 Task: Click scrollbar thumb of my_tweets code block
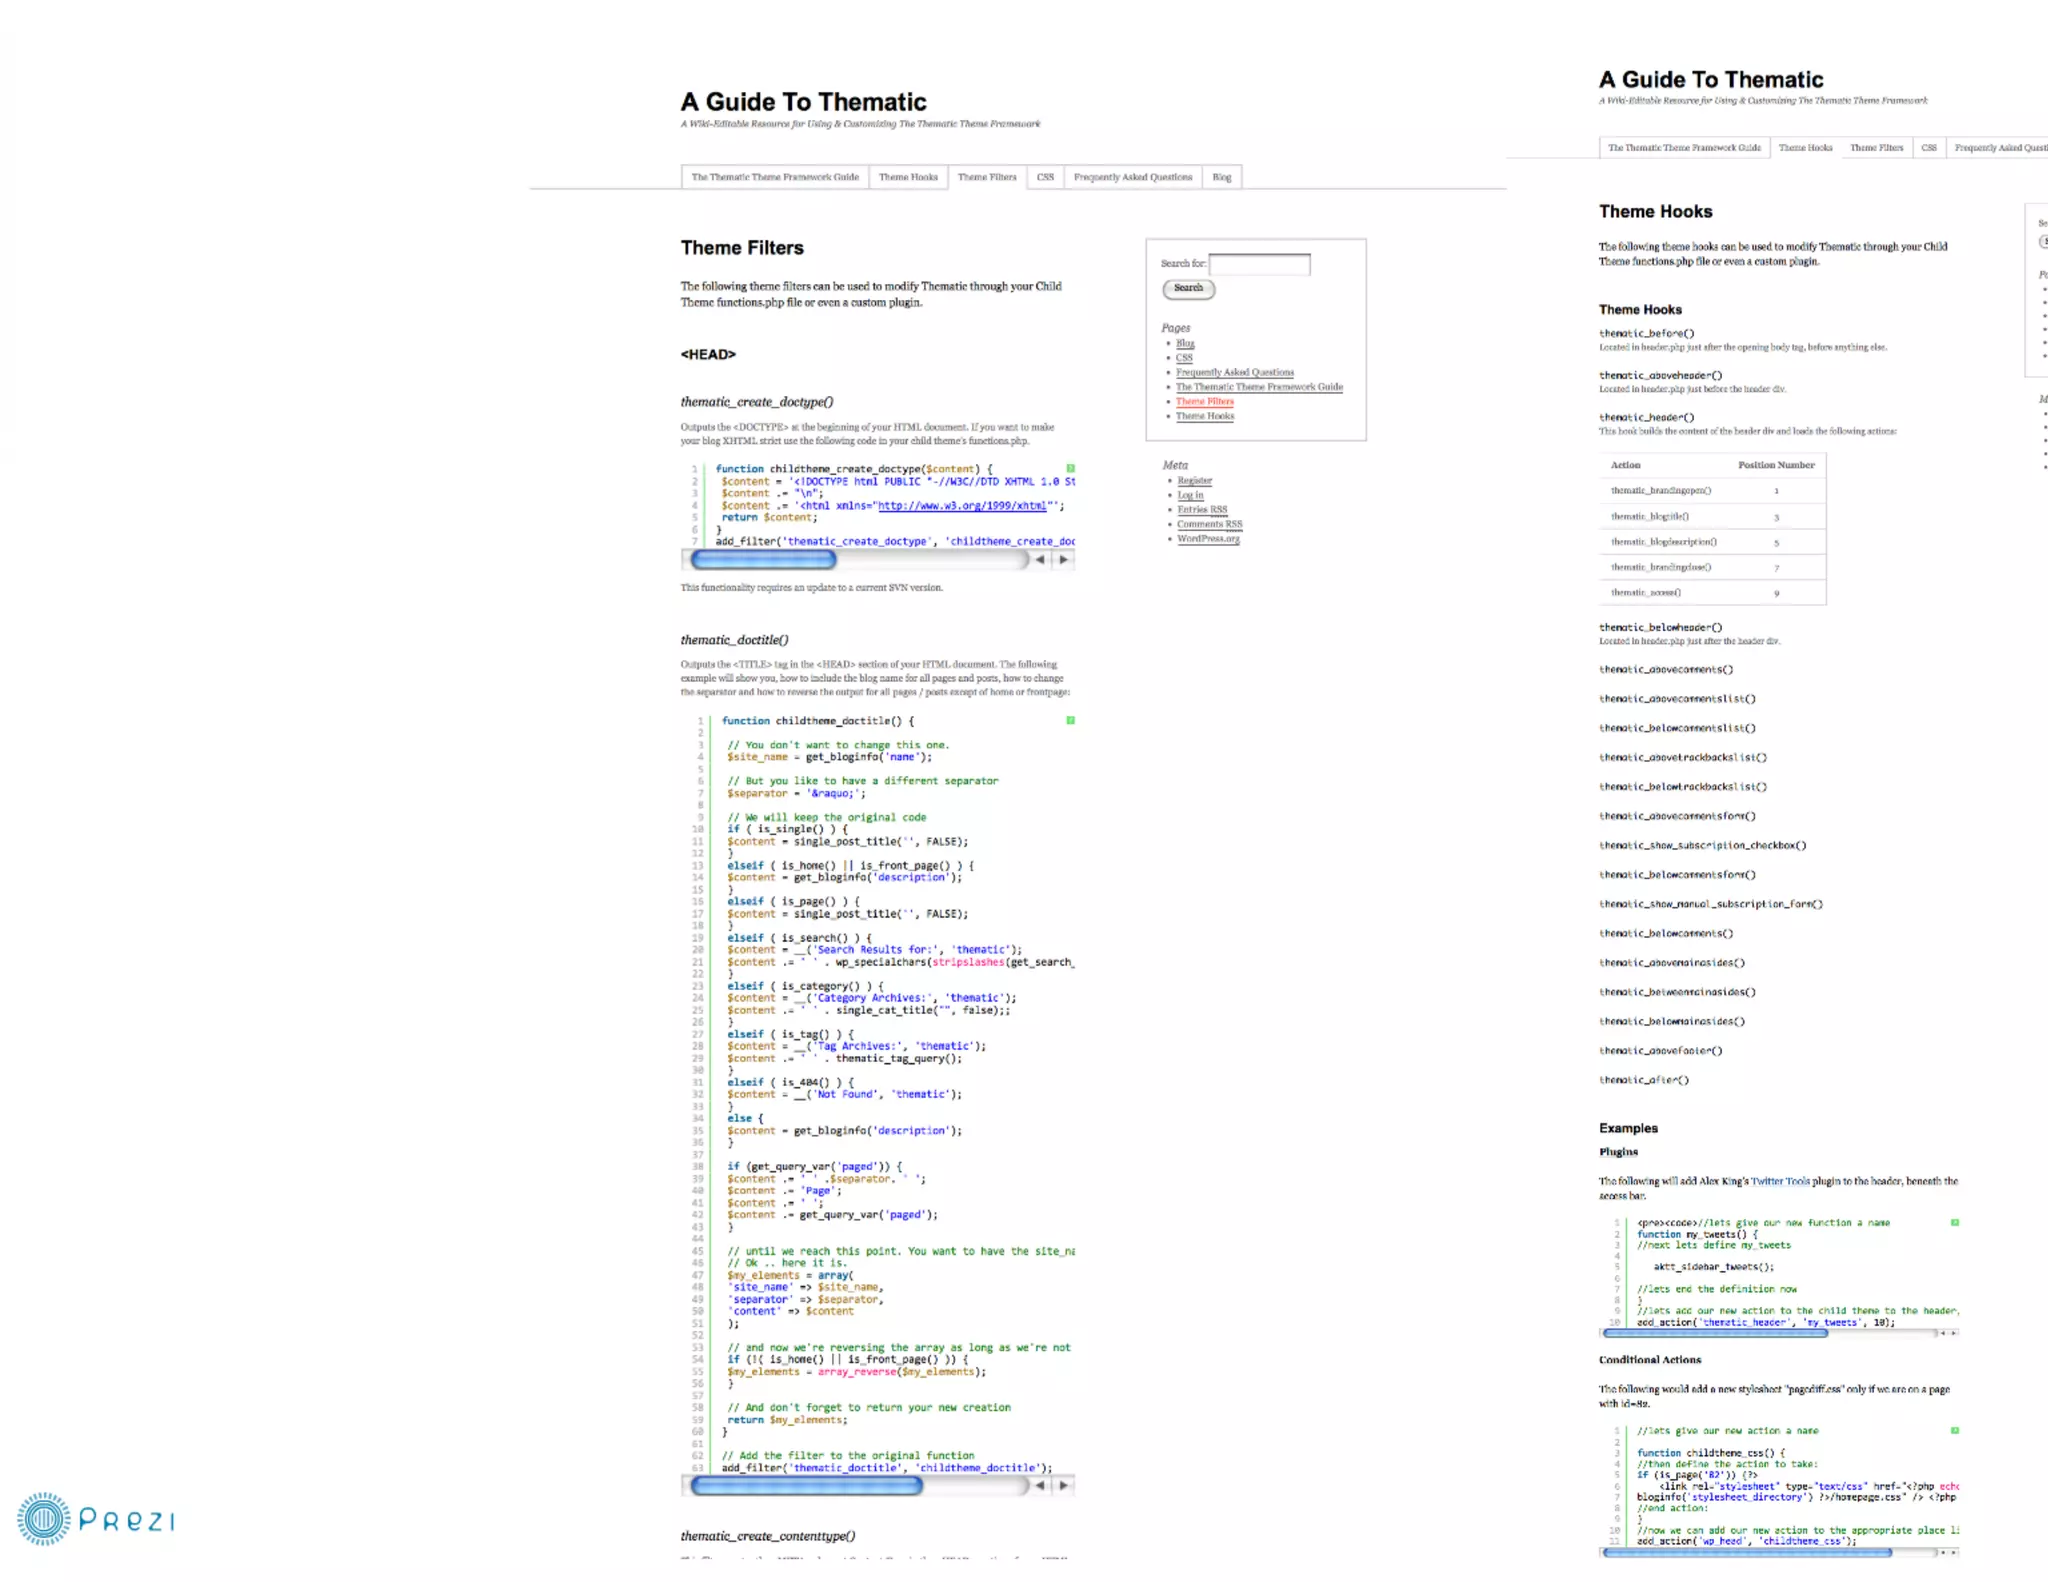pos(1716,1333)
